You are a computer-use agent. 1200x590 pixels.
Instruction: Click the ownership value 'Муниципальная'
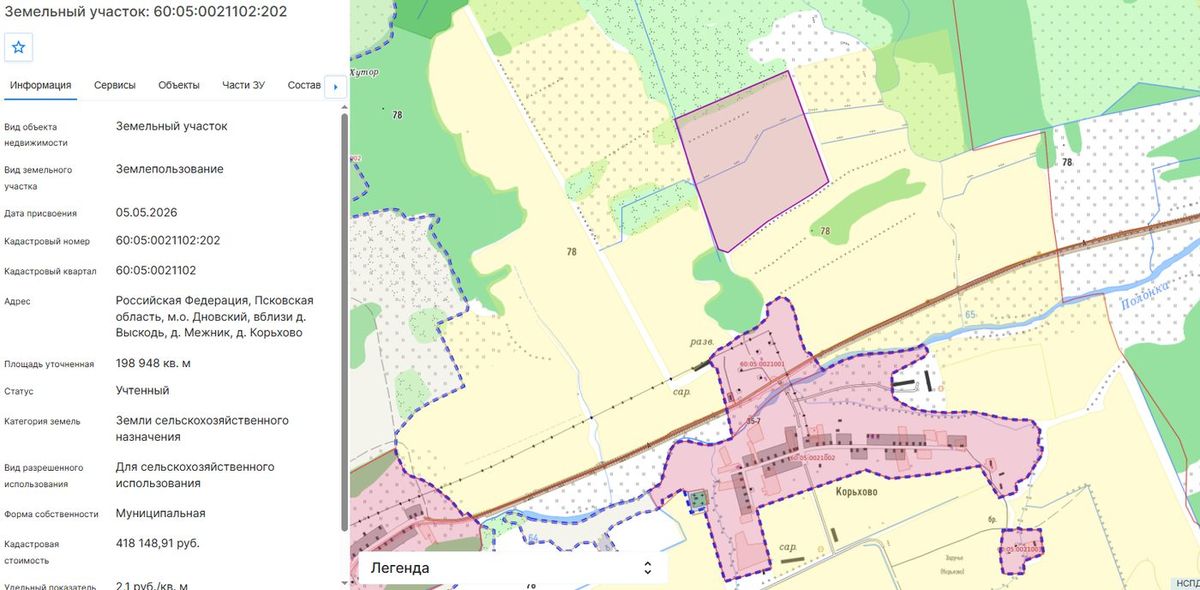[x=161, y=513]
